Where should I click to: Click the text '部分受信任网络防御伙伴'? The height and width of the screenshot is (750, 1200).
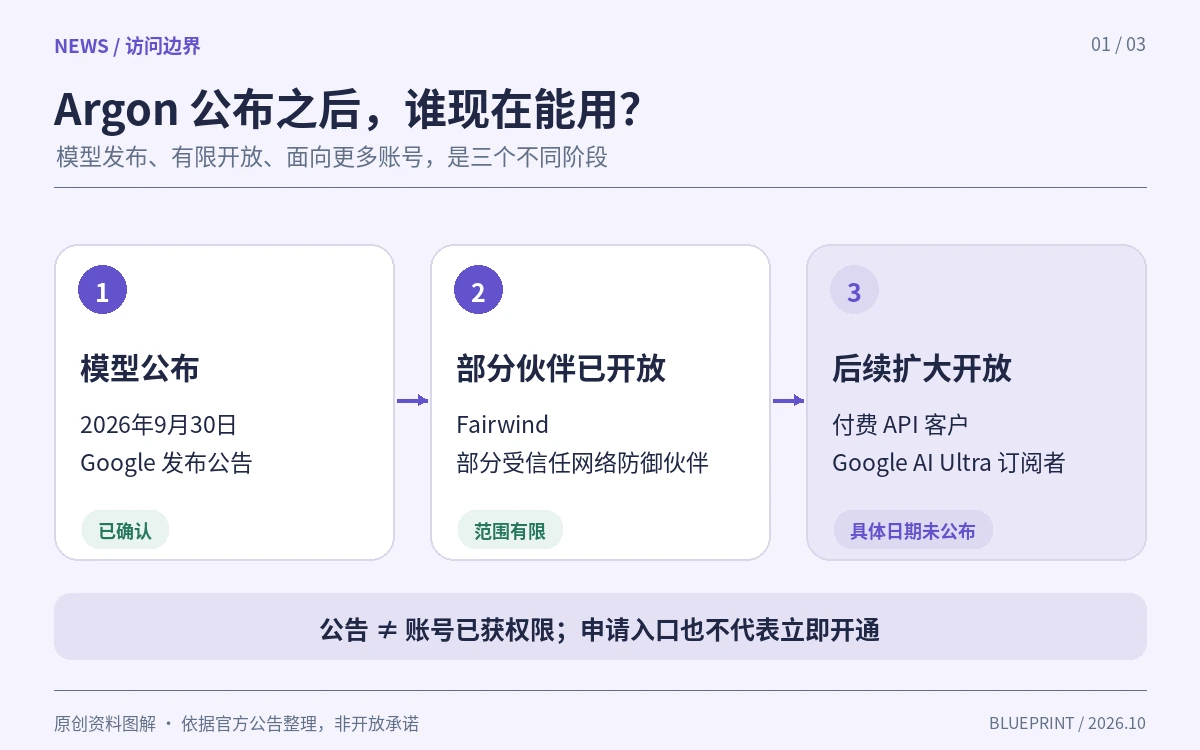[x=582, y=463]
